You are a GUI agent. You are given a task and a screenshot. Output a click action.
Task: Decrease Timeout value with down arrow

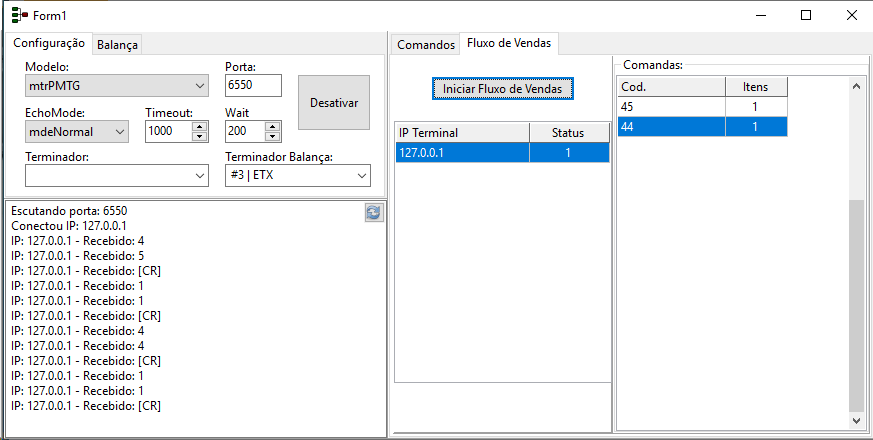pos(200,136)
